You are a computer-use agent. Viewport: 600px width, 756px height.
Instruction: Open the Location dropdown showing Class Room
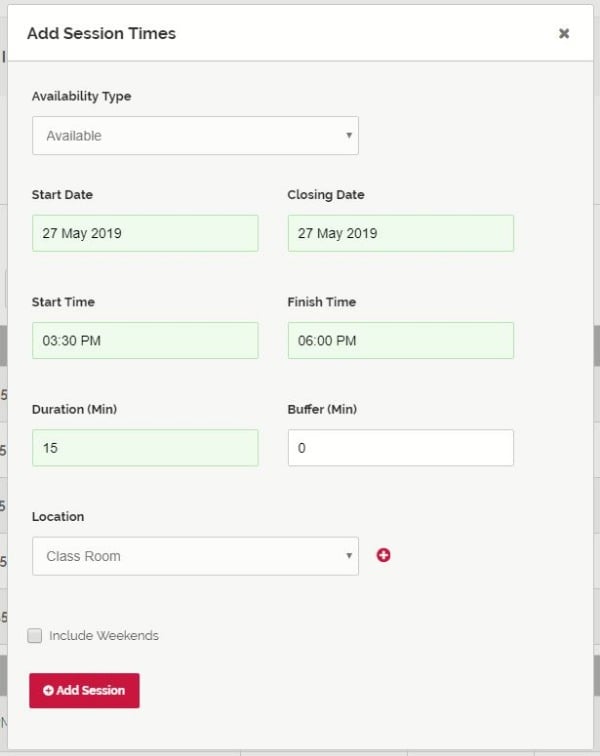[195, 556]
